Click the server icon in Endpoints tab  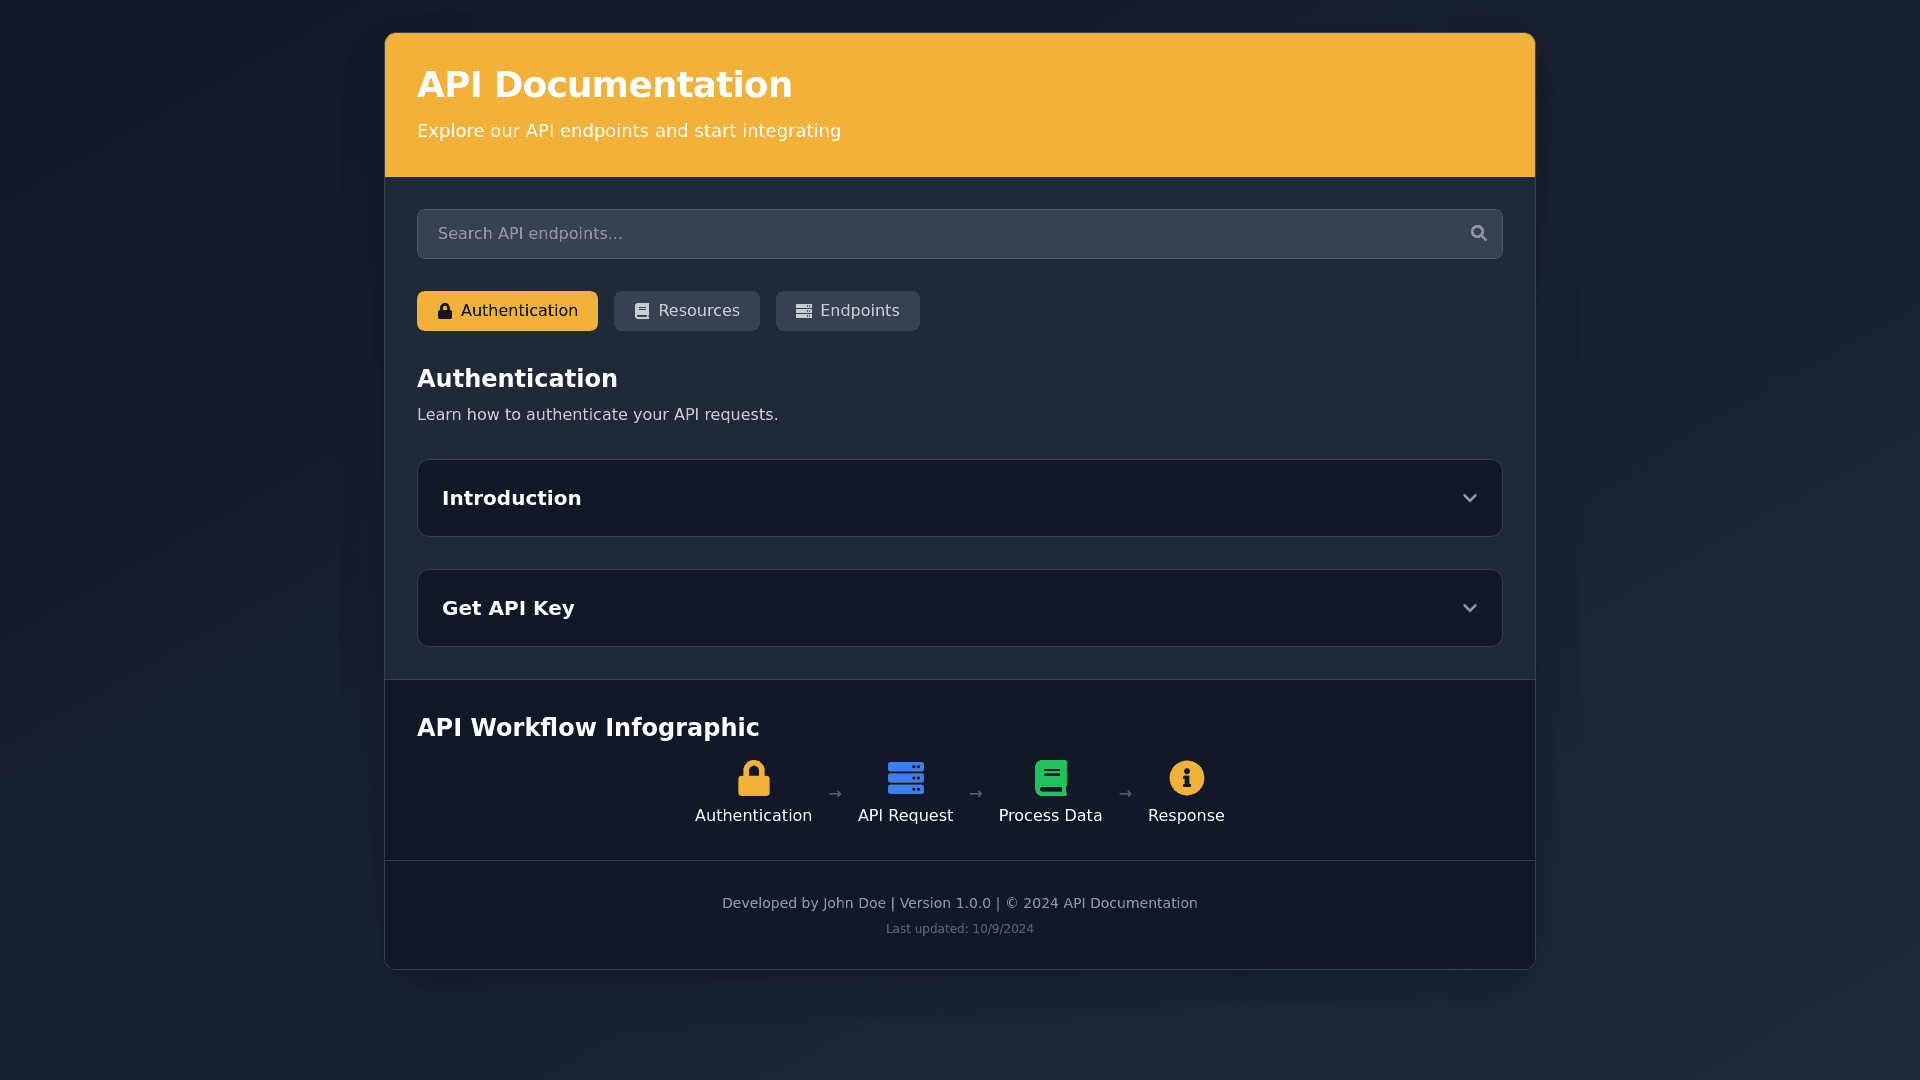coord(804,311)
